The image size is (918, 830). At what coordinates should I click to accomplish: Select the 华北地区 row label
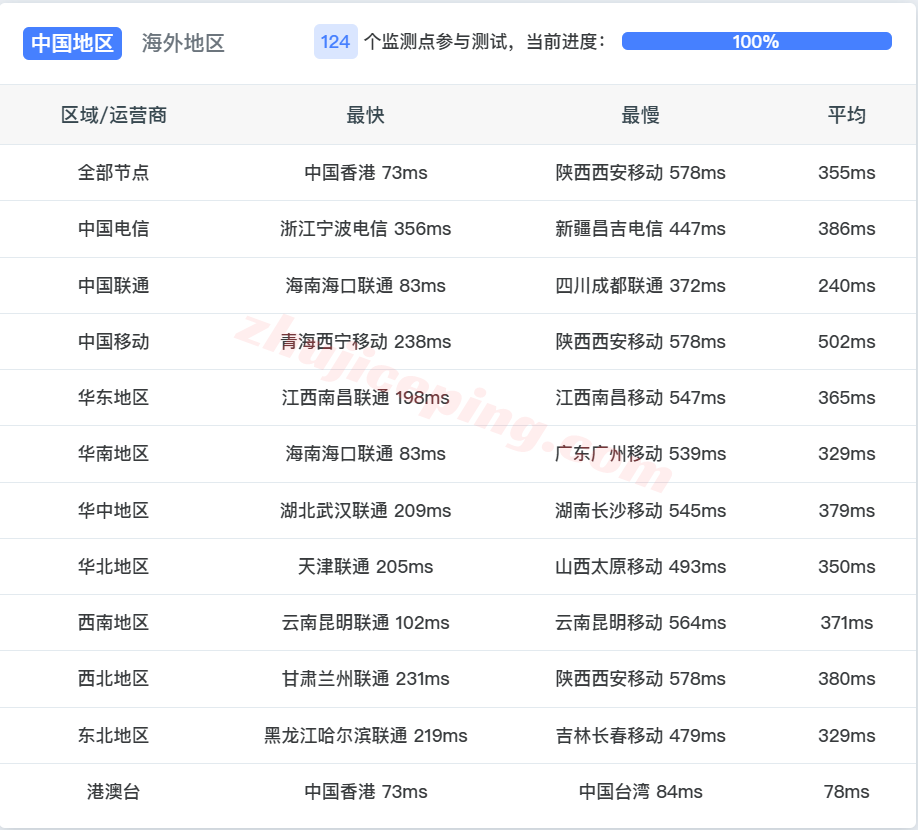point(114,567)
